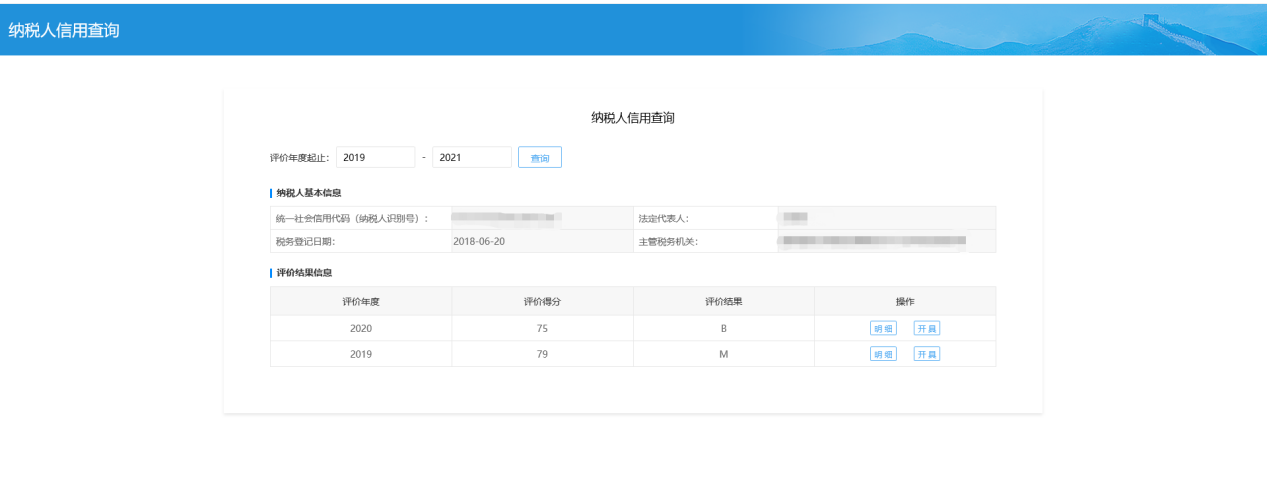Screen dimensions: 1267x489
Task: Open 明细 for the 2019 evaluation row
Action: point(883,354)
